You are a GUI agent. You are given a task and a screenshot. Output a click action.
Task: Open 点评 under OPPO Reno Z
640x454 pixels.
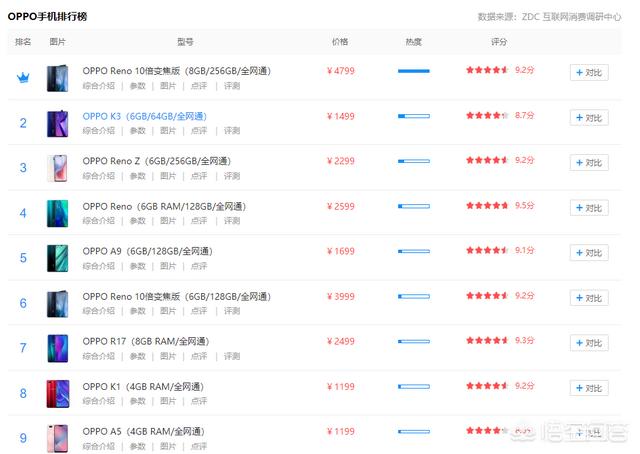tap(199, 176)
